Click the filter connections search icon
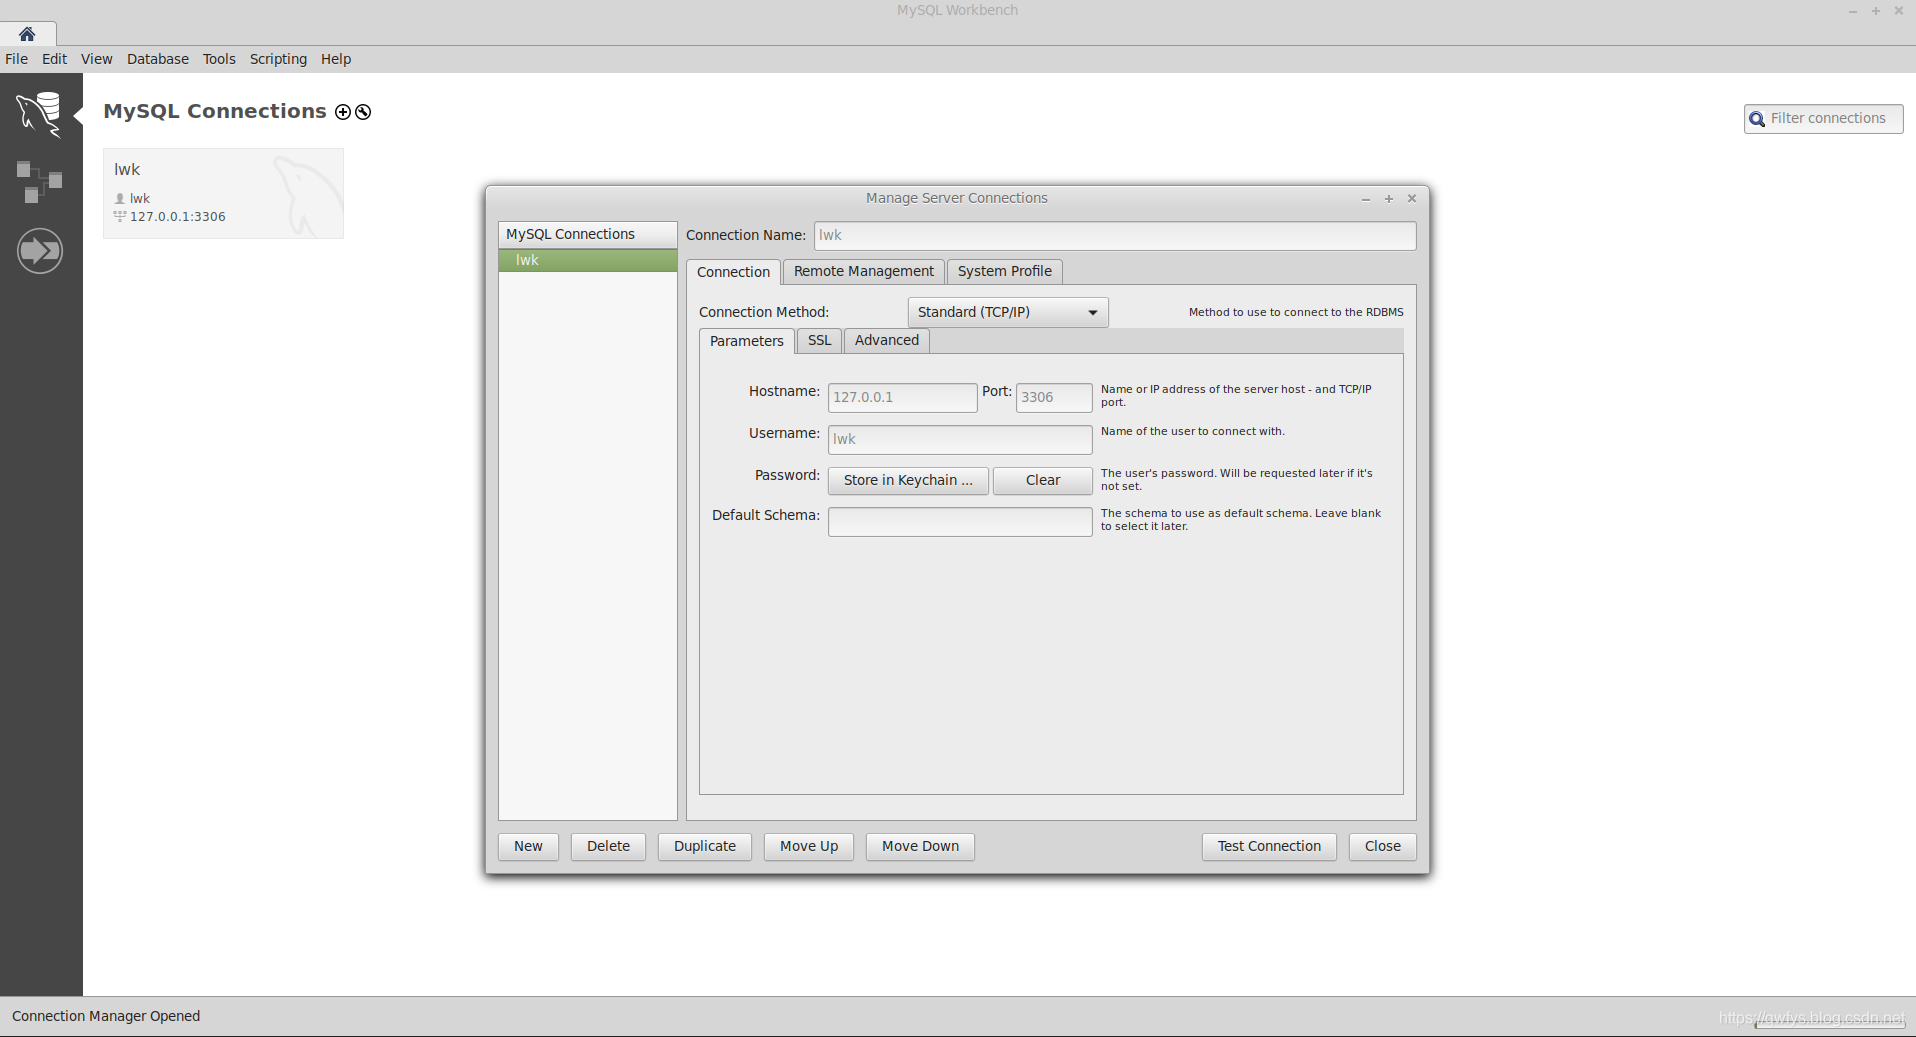The width and height of the screenshot is (1916, 1037). pos(1757,119)
